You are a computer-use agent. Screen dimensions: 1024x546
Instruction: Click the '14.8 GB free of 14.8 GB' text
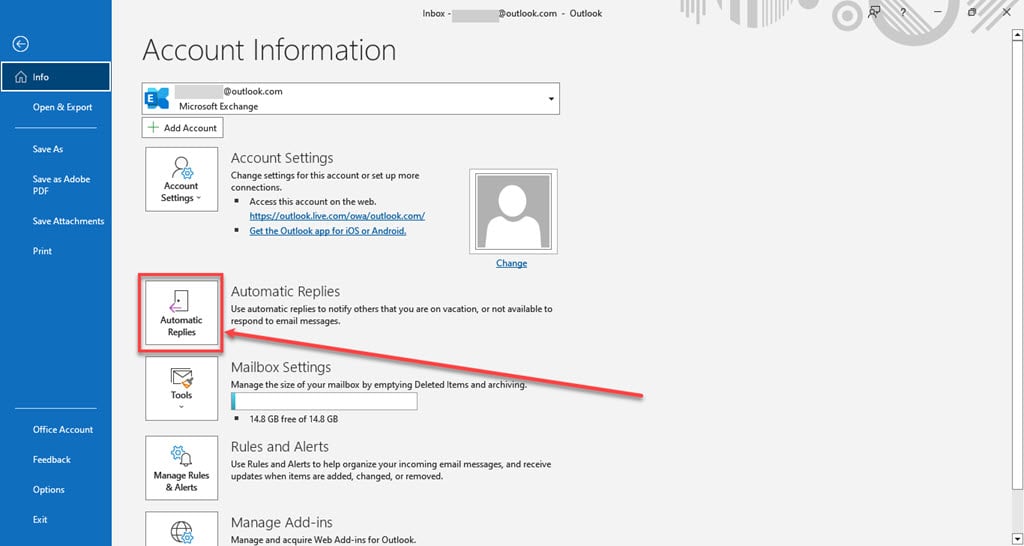pos(294,419)
